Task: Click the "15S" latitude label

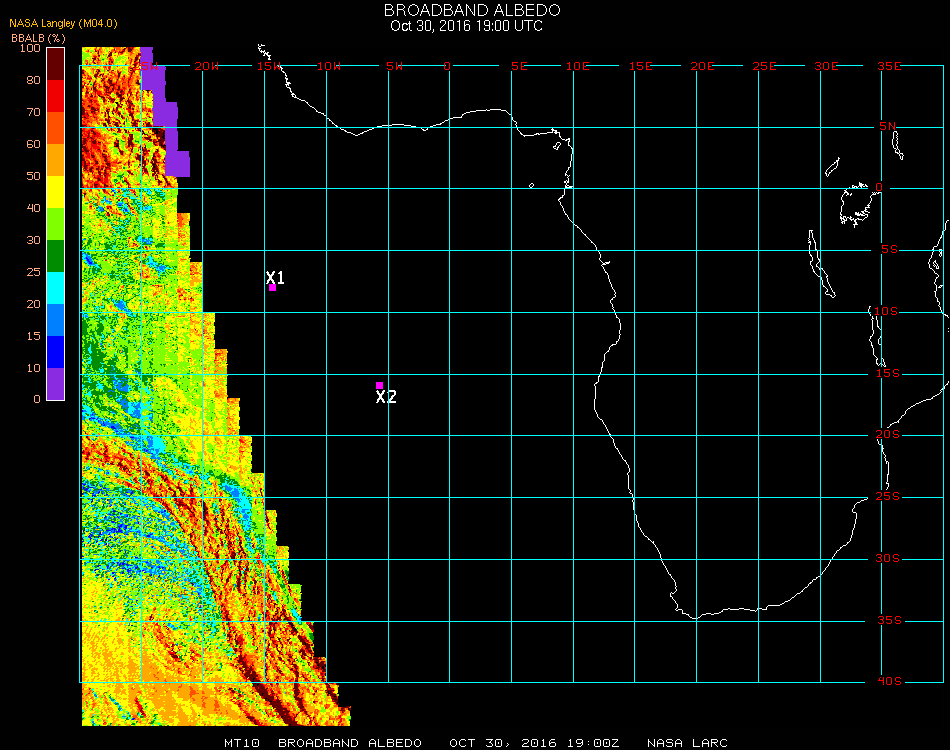Action: pyautogui.click(x=888, y=373)
